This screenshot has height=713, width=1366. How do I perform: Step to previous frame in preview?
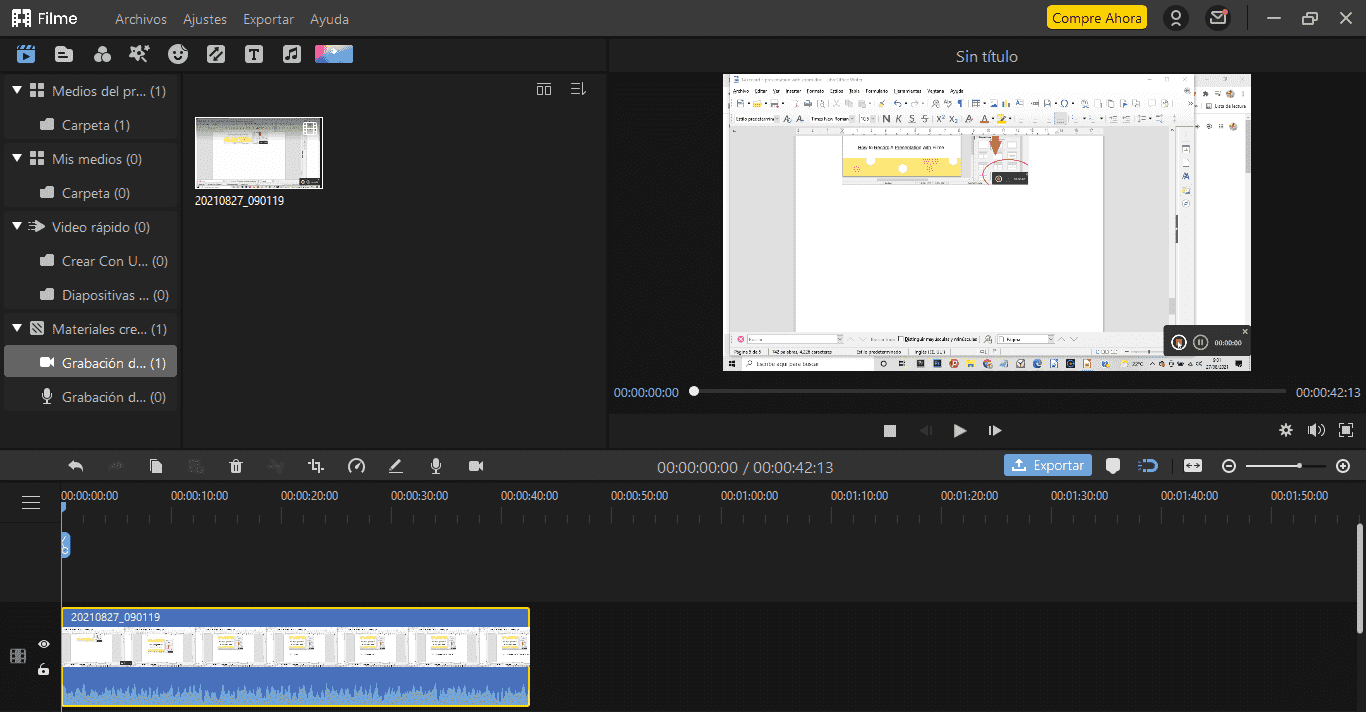[x=926, y=430]
